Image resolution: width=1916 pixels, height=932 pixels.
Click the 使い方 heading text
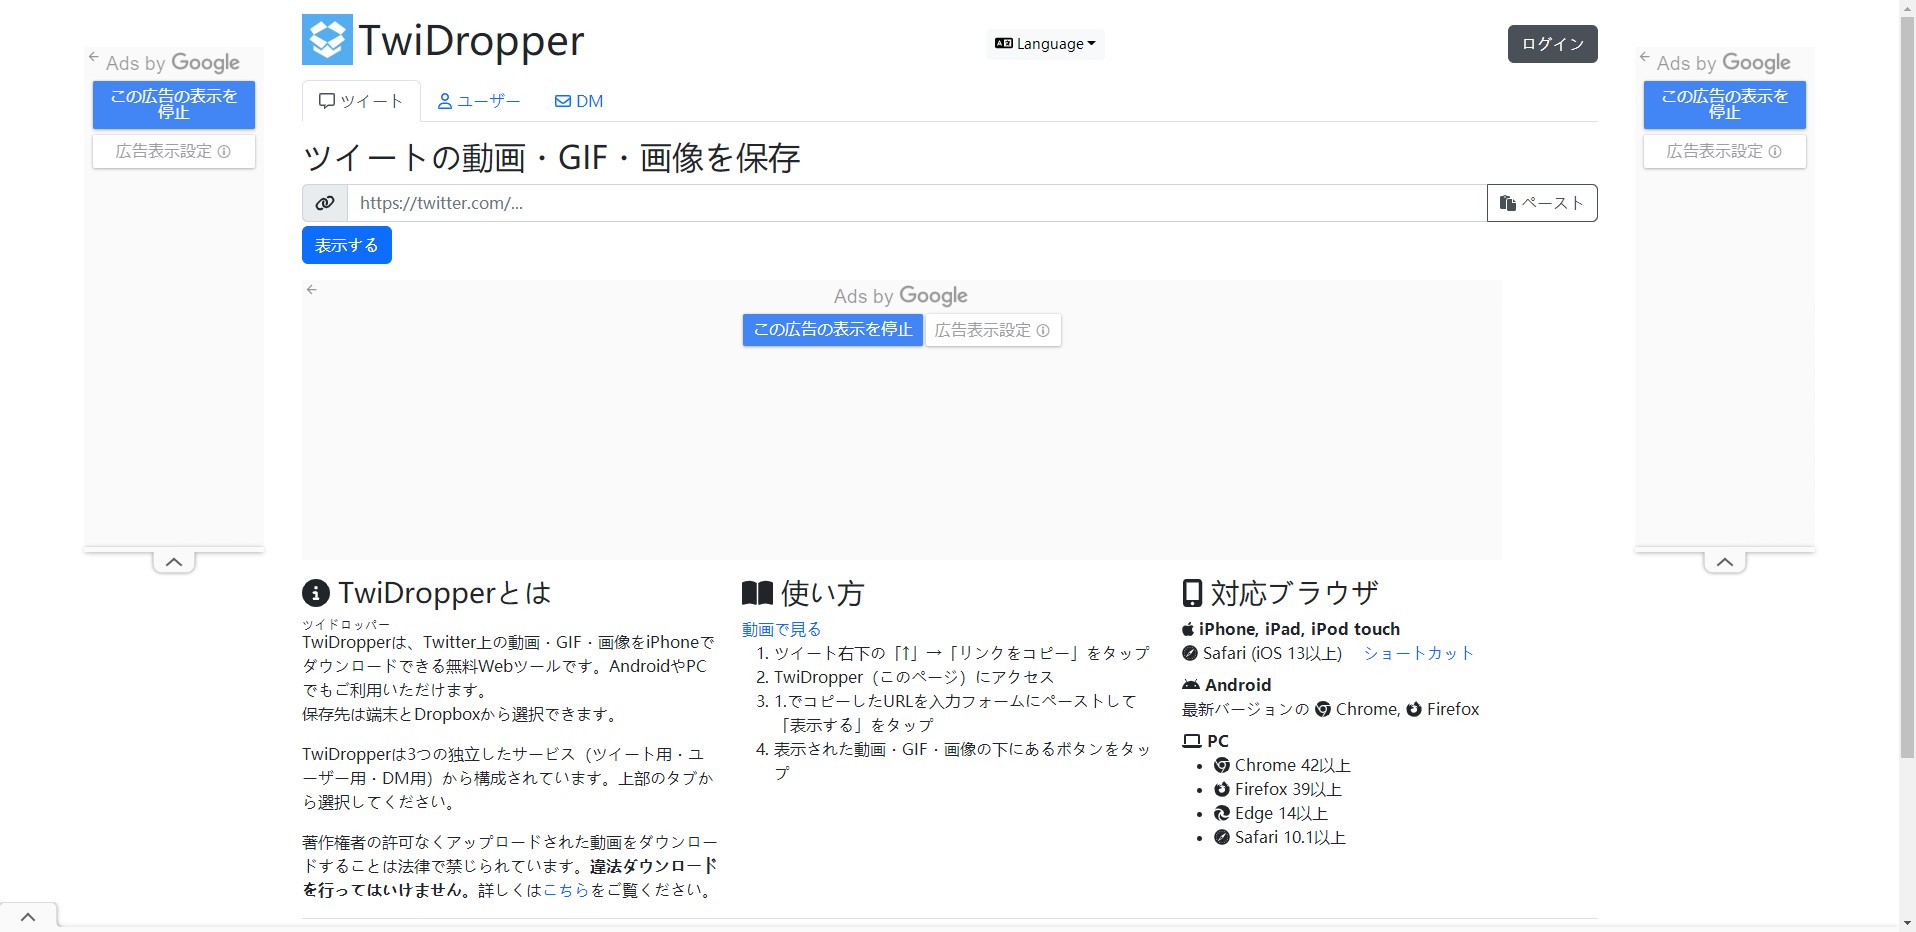point(822,593)
